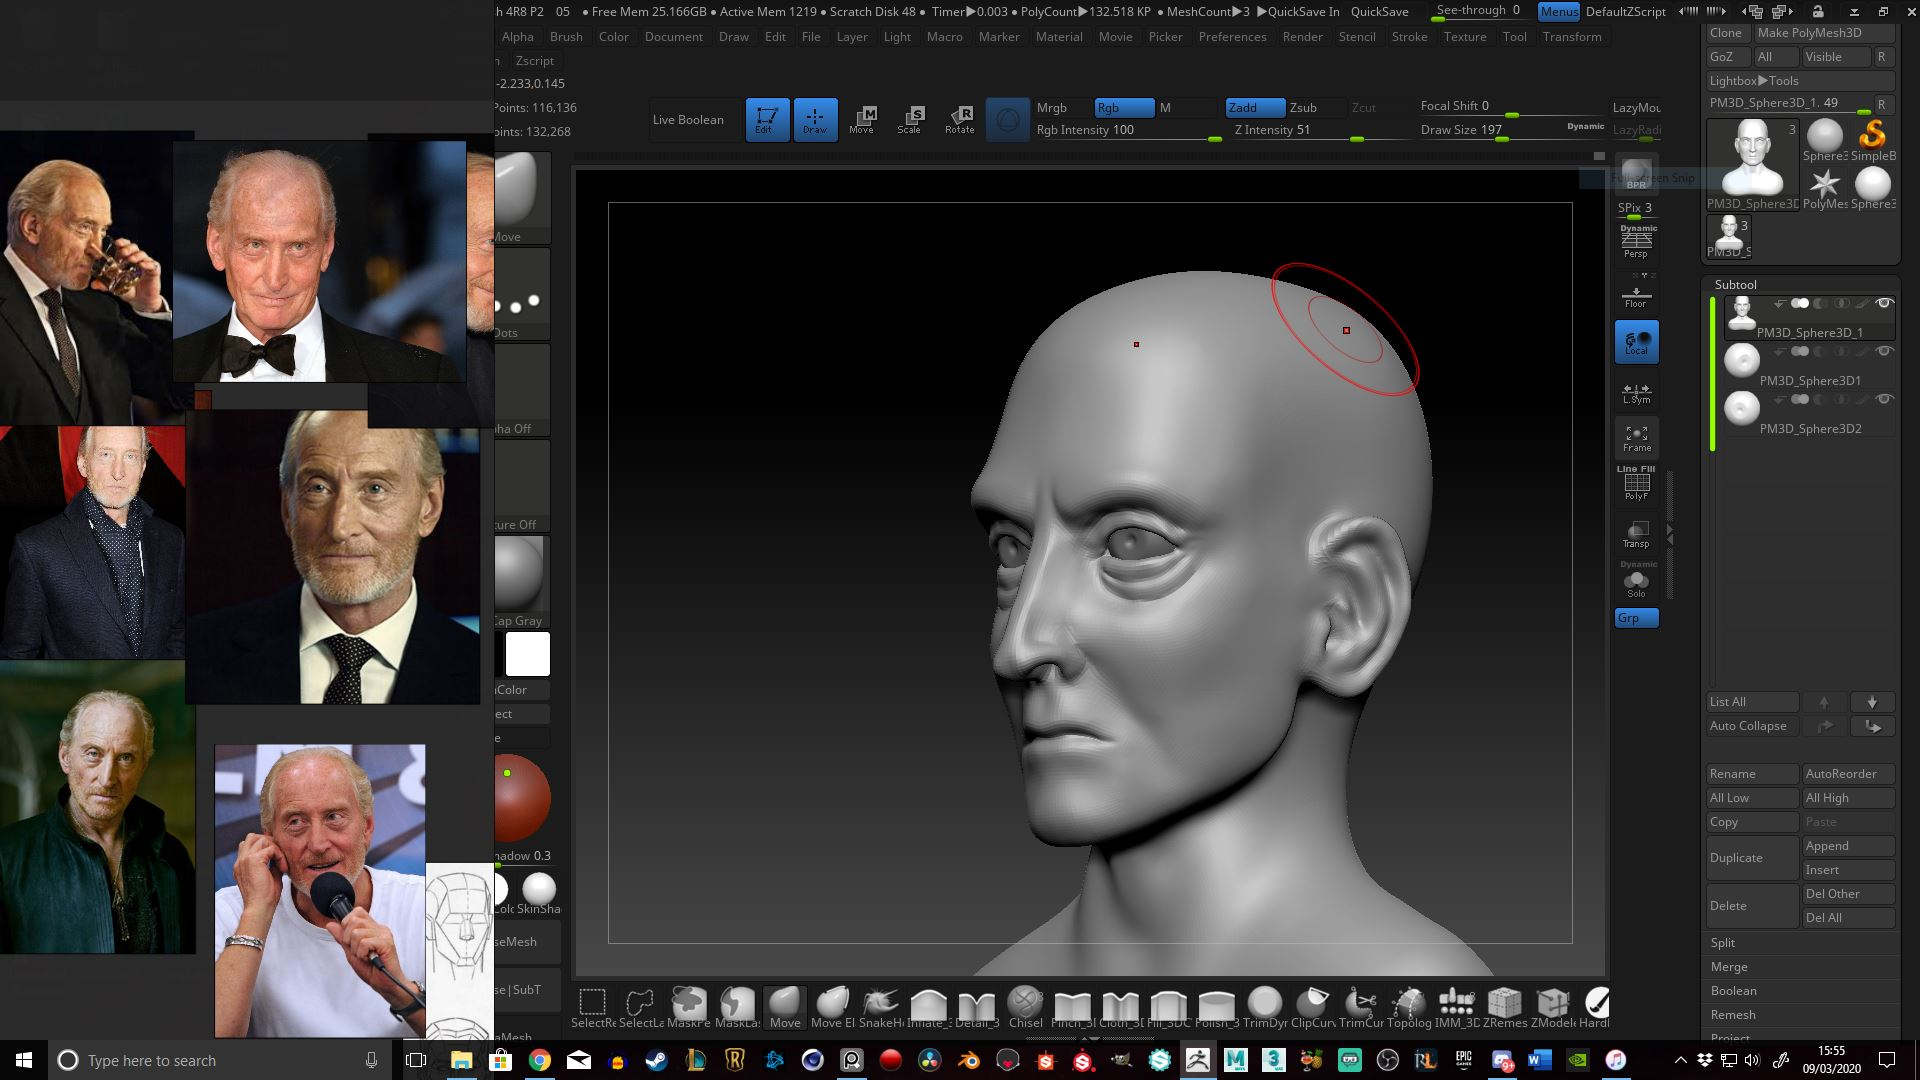Click the QuickSave button

pyautogui.click(x=1379, y=12)
